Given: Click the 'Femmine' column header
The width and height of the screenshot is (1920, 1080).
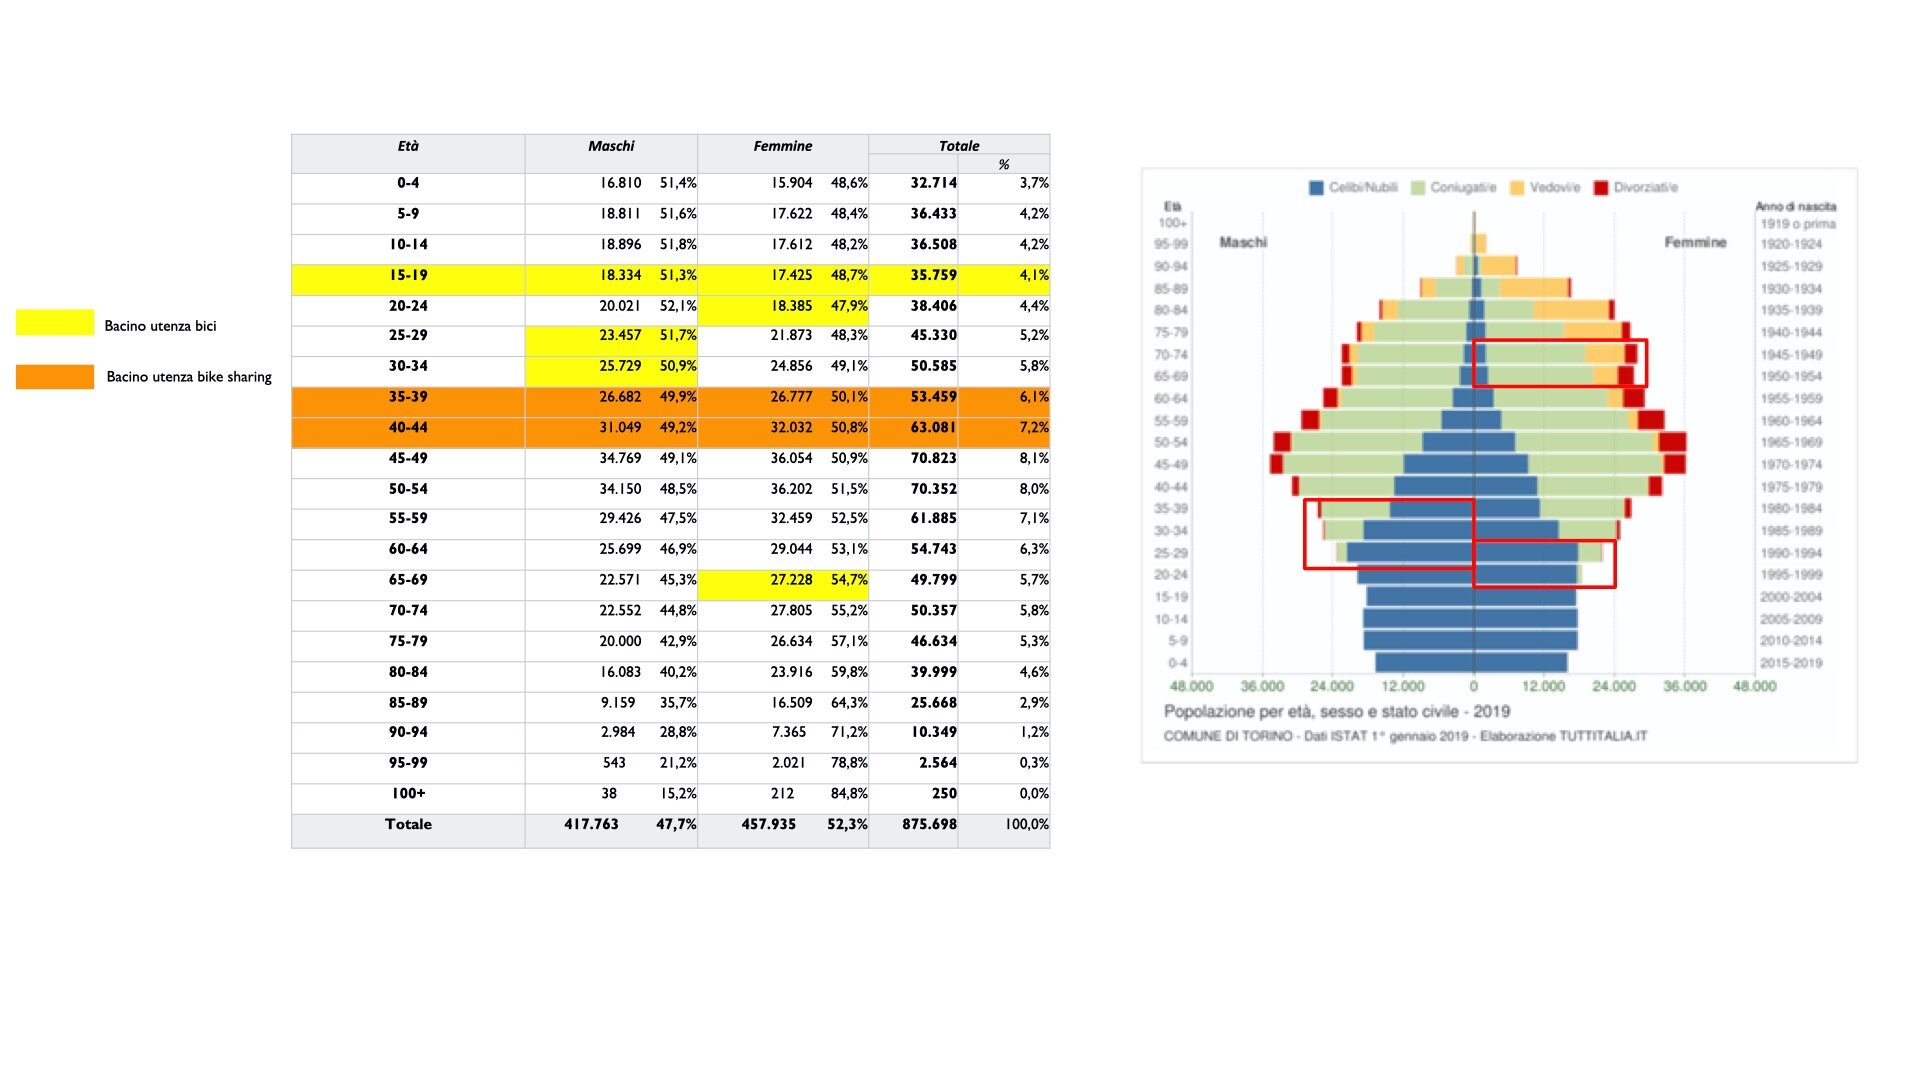Looking at the screenshot, I should (782, 146).
